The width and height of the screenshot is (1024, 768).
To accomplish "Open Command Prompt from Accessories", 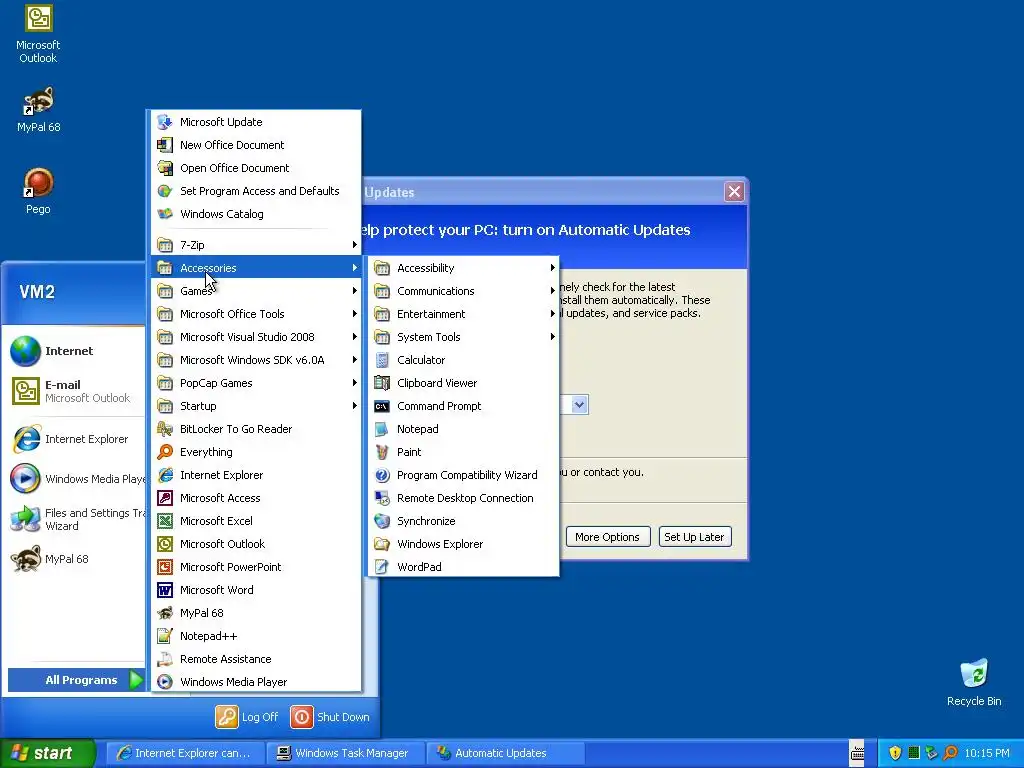I will pos(463,406).
